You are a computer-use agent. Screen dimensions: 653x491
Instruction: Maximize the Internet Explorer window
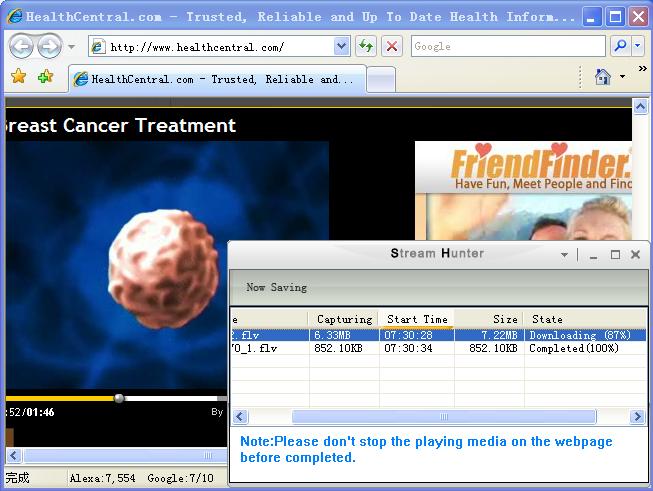click(615, 17)
